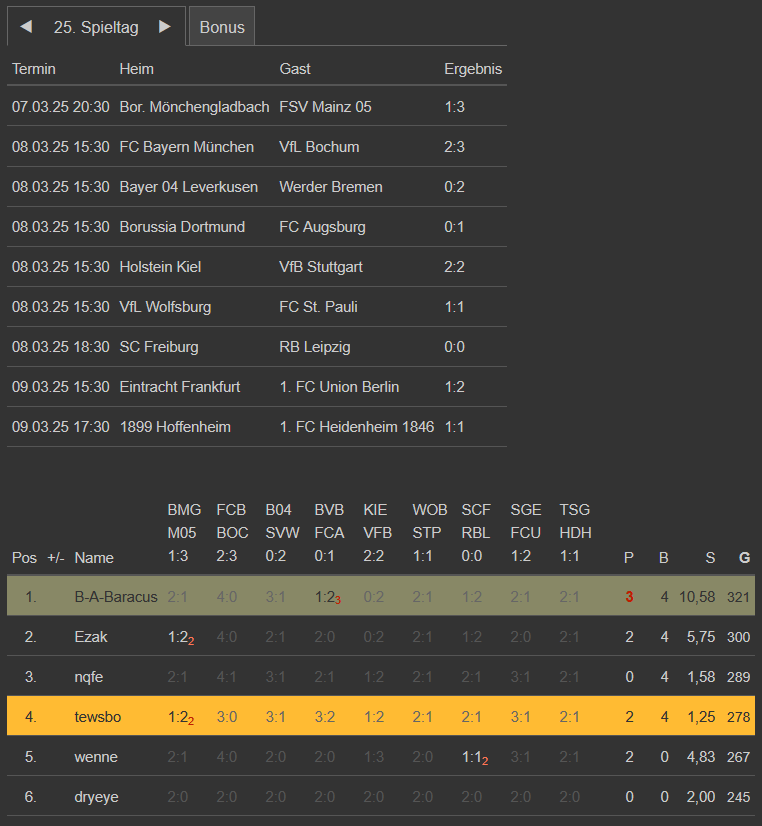Go to next matchday with right arrow
762x826 pixels.
165,27
